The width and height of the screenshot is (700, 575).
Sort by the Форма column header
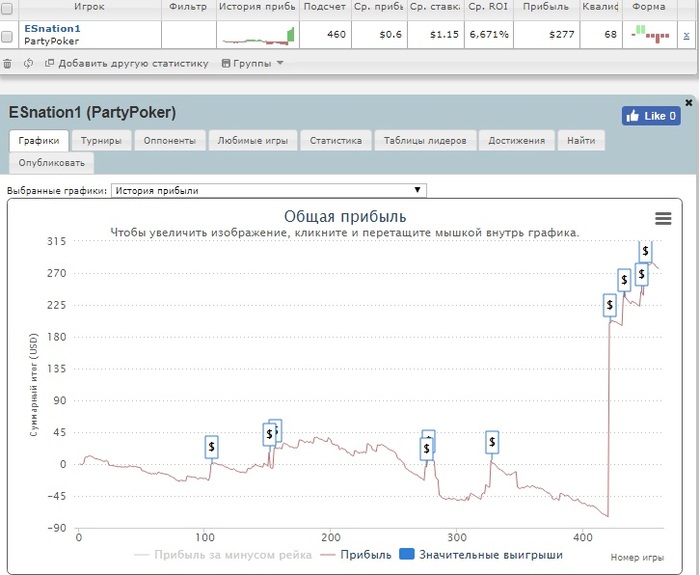649,7
